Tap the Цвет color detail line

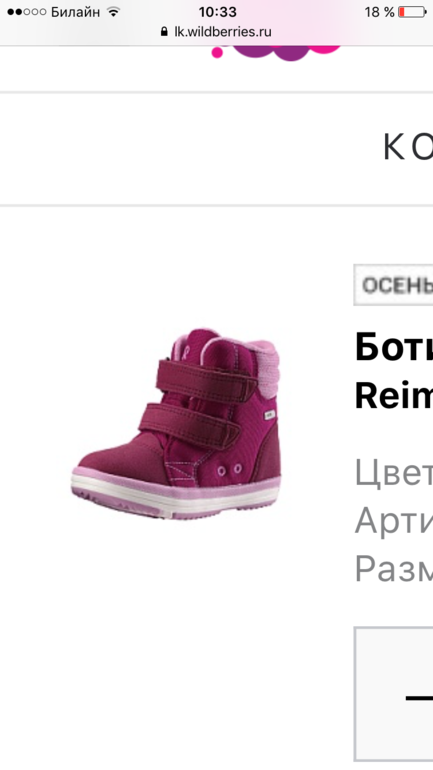point(394,472)
